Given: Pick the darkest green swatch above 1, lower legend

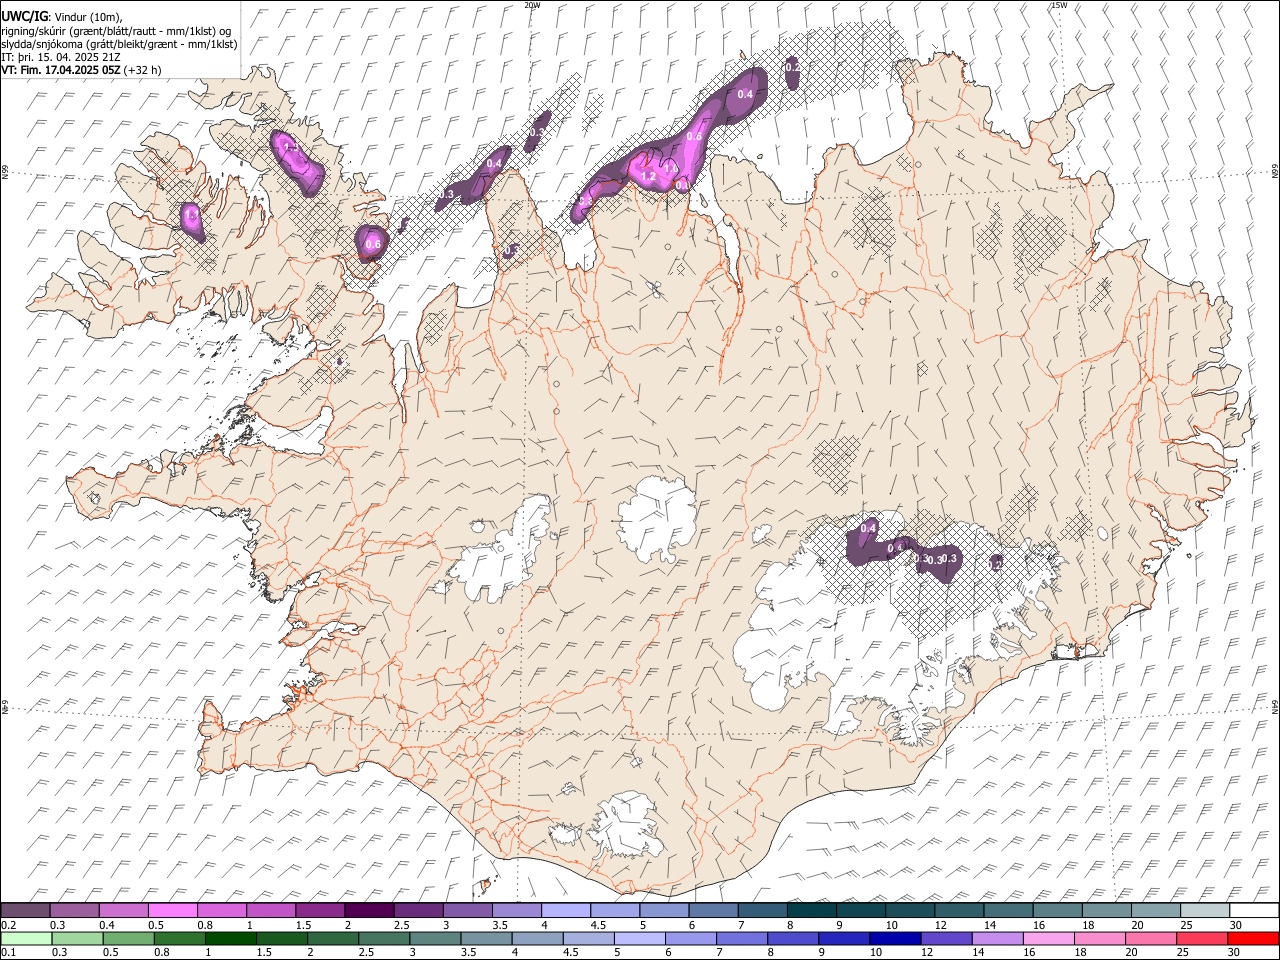Looking at the screenshot, I should tap(231, 938).
